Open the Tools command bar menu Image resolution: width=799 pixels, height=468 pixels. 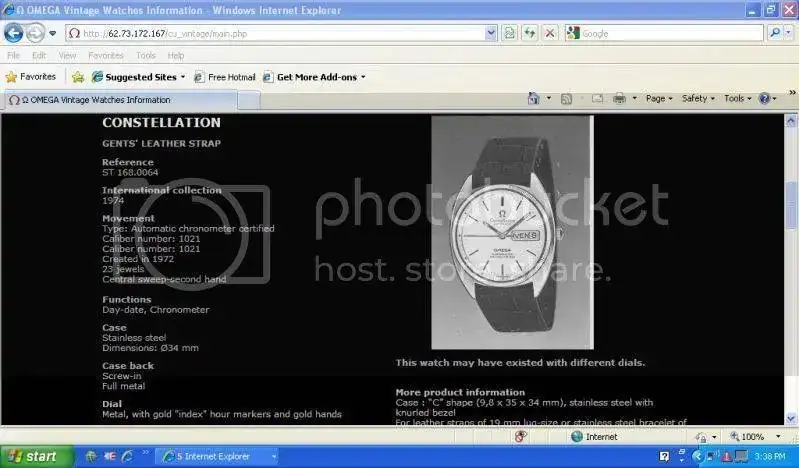point(737,98)
